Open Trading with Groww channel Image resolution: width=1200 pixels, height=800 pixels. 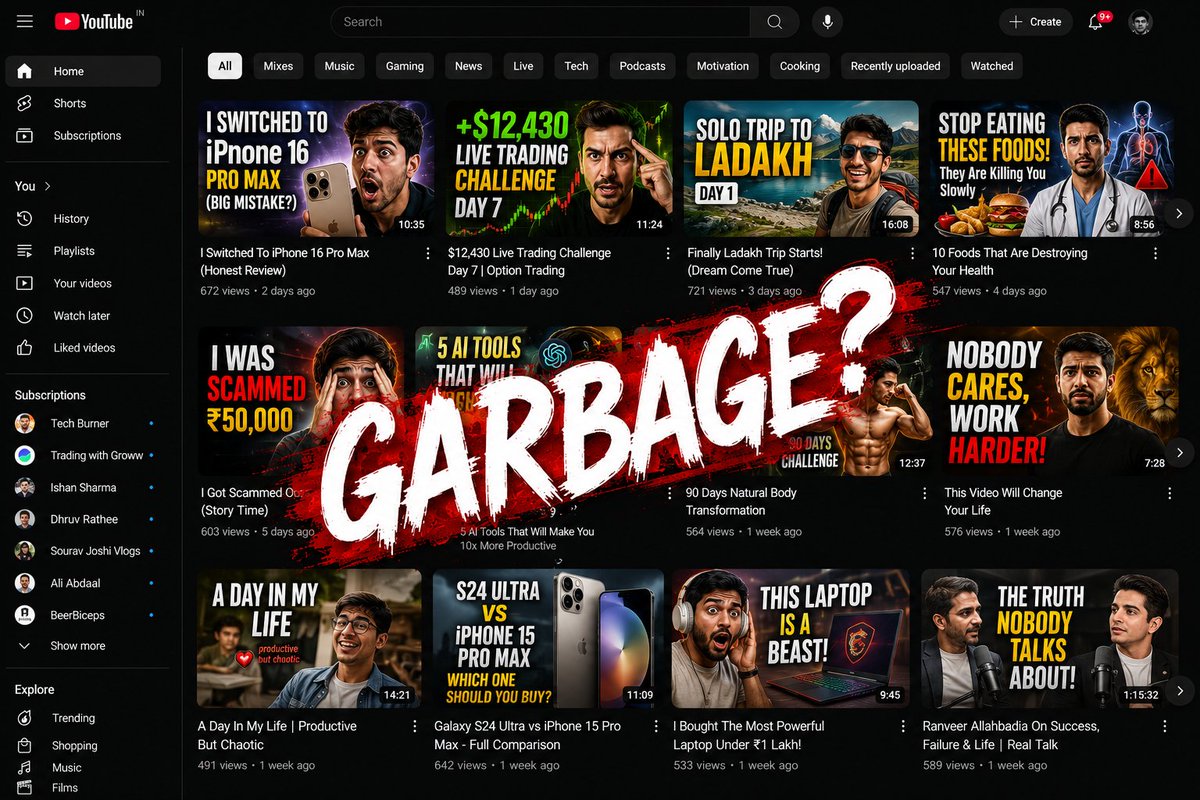[x=83, y=455]
